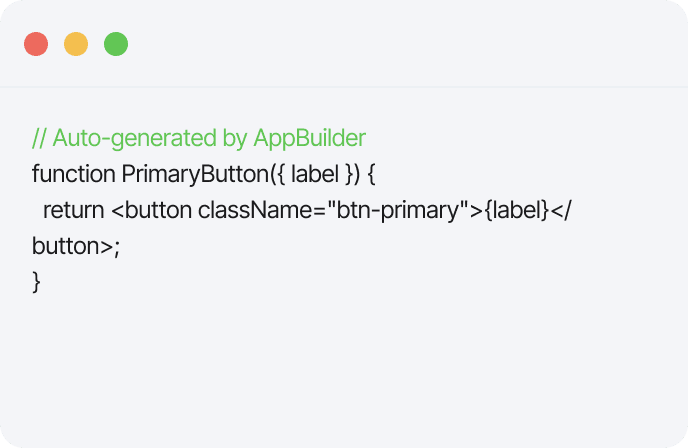Click the word "by" in the comment
This screenshot has width=688, height=448.
click(x=210, y=137)
